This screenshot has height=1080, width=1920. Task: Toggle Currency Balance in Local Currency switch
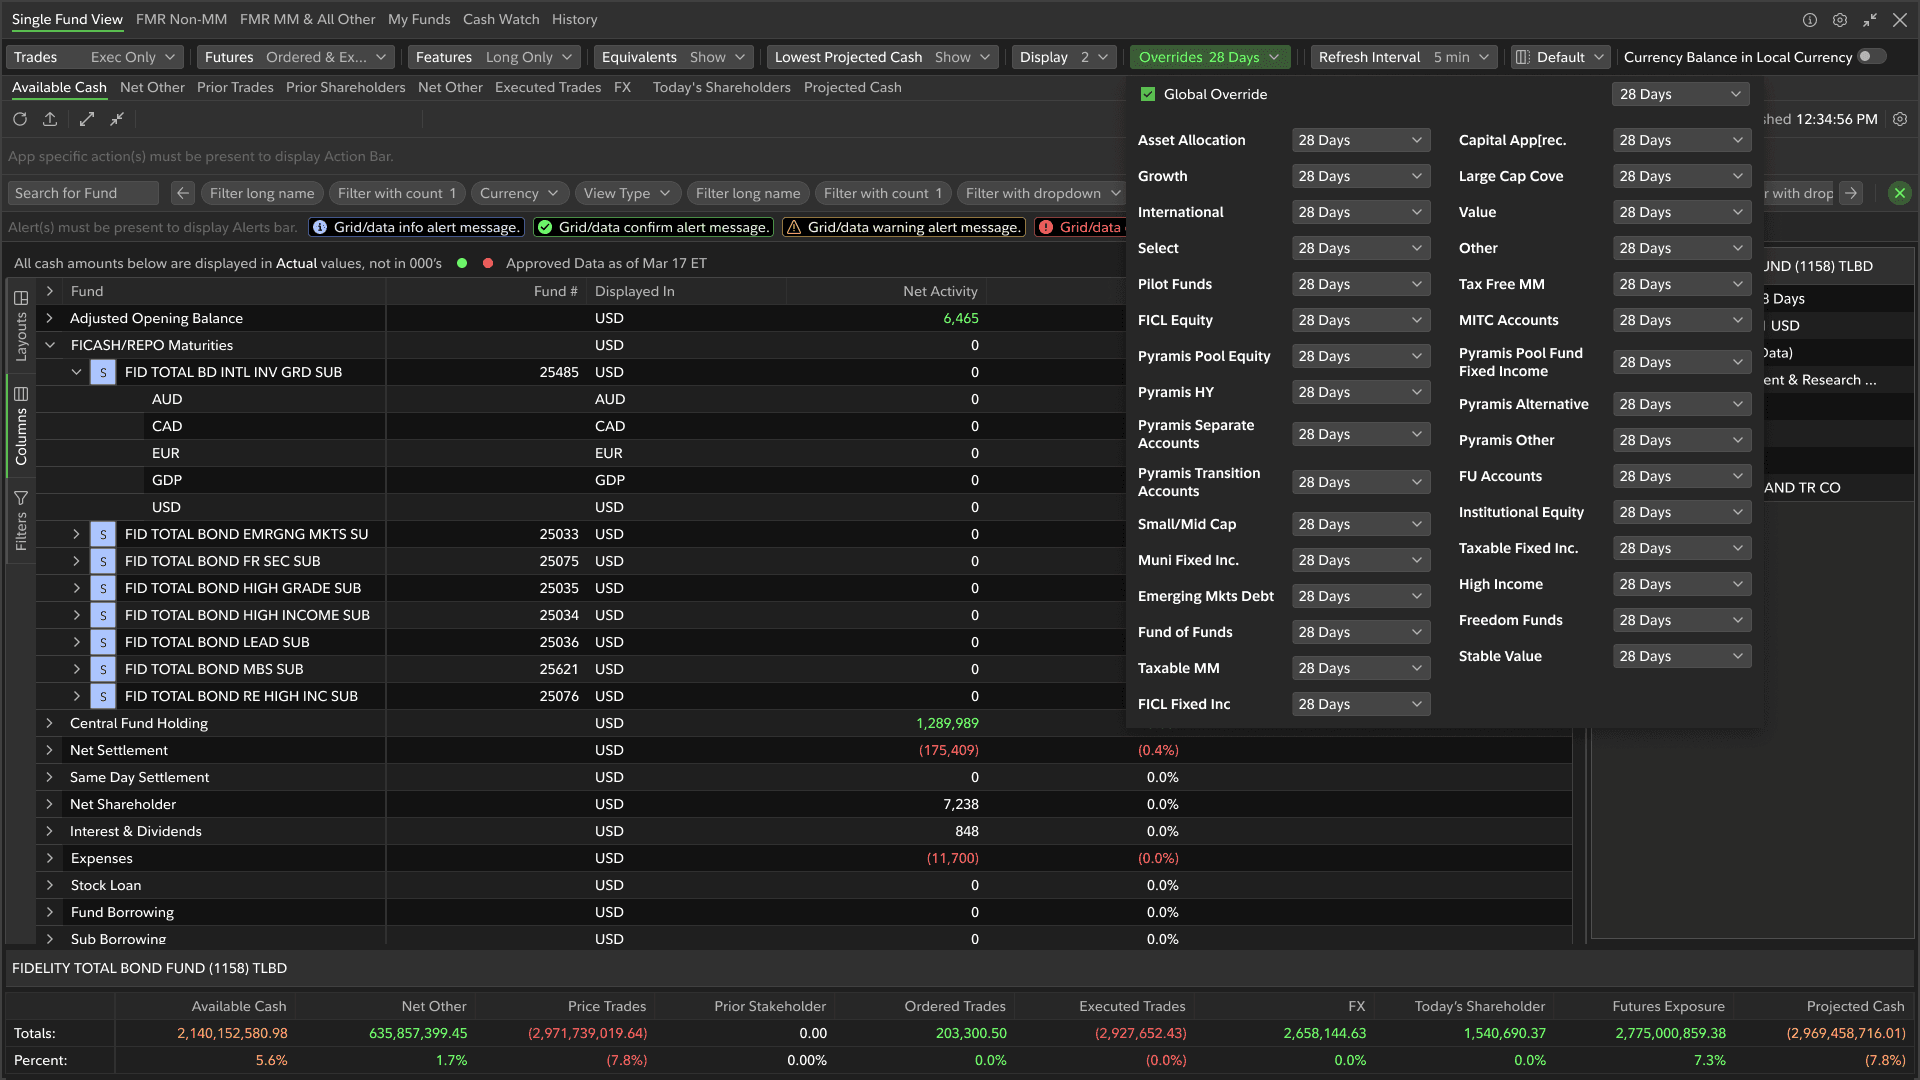click(1871, 57)
